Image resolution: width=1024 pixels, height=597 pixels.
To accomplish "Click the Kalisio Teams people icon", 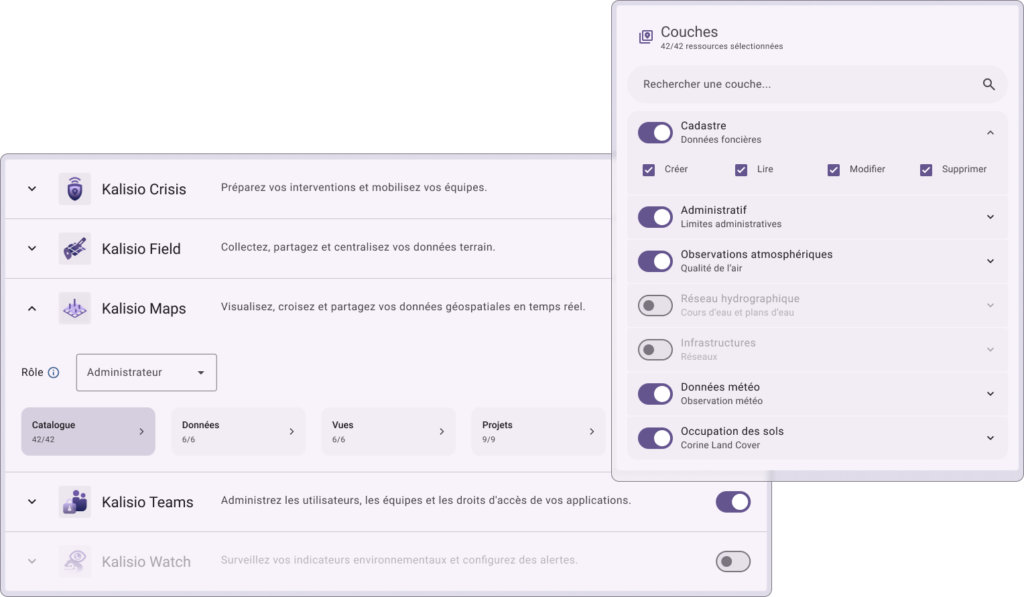I will point(74,502).
